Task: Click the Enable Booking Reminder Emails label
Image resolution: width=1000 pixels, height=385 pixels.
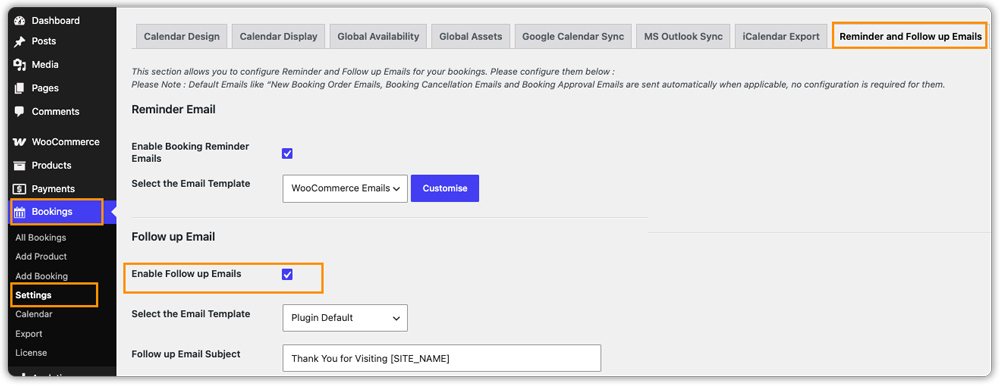Action: click(190, 152)
